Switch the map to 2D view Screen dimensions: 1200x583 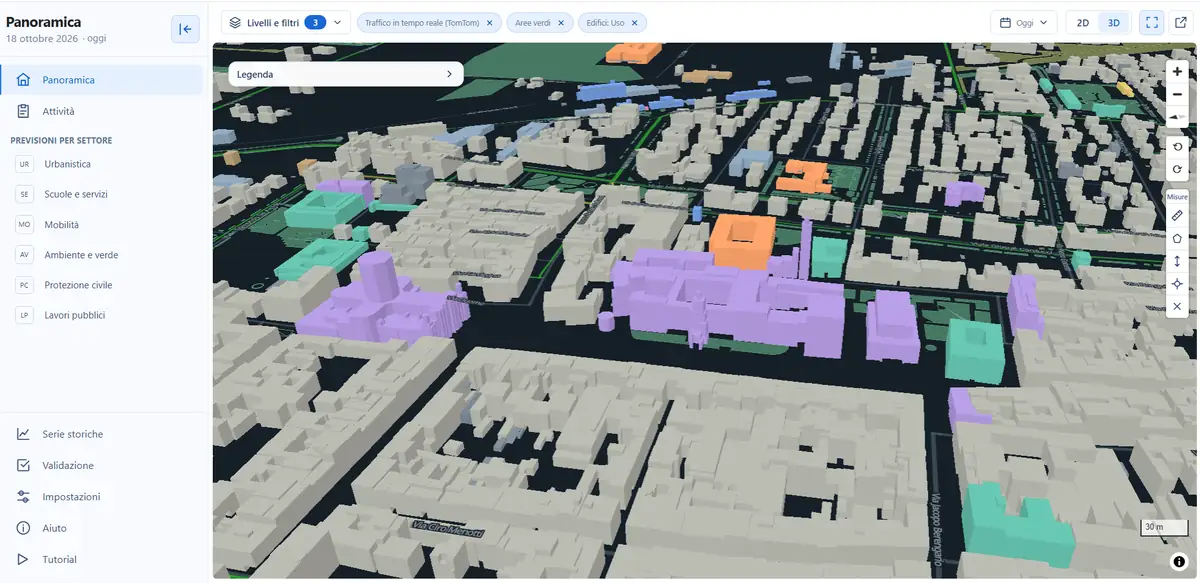[x=1082, y=23]
